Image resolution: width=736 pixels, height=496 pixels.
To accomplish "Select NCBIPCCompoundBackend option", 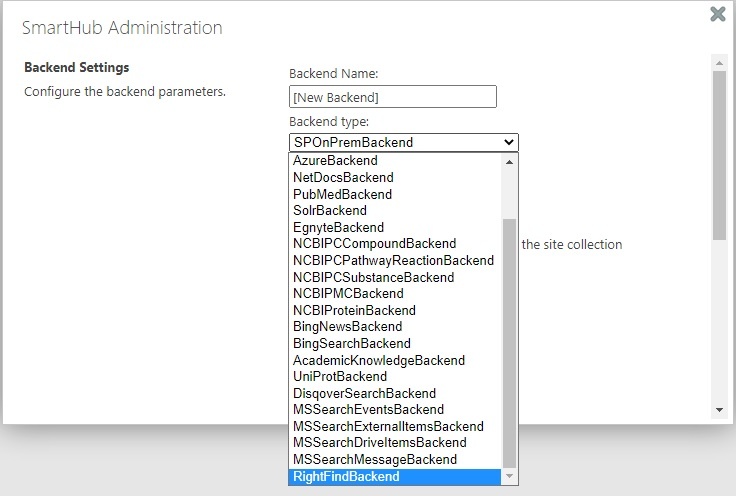I will coord(374,244).
